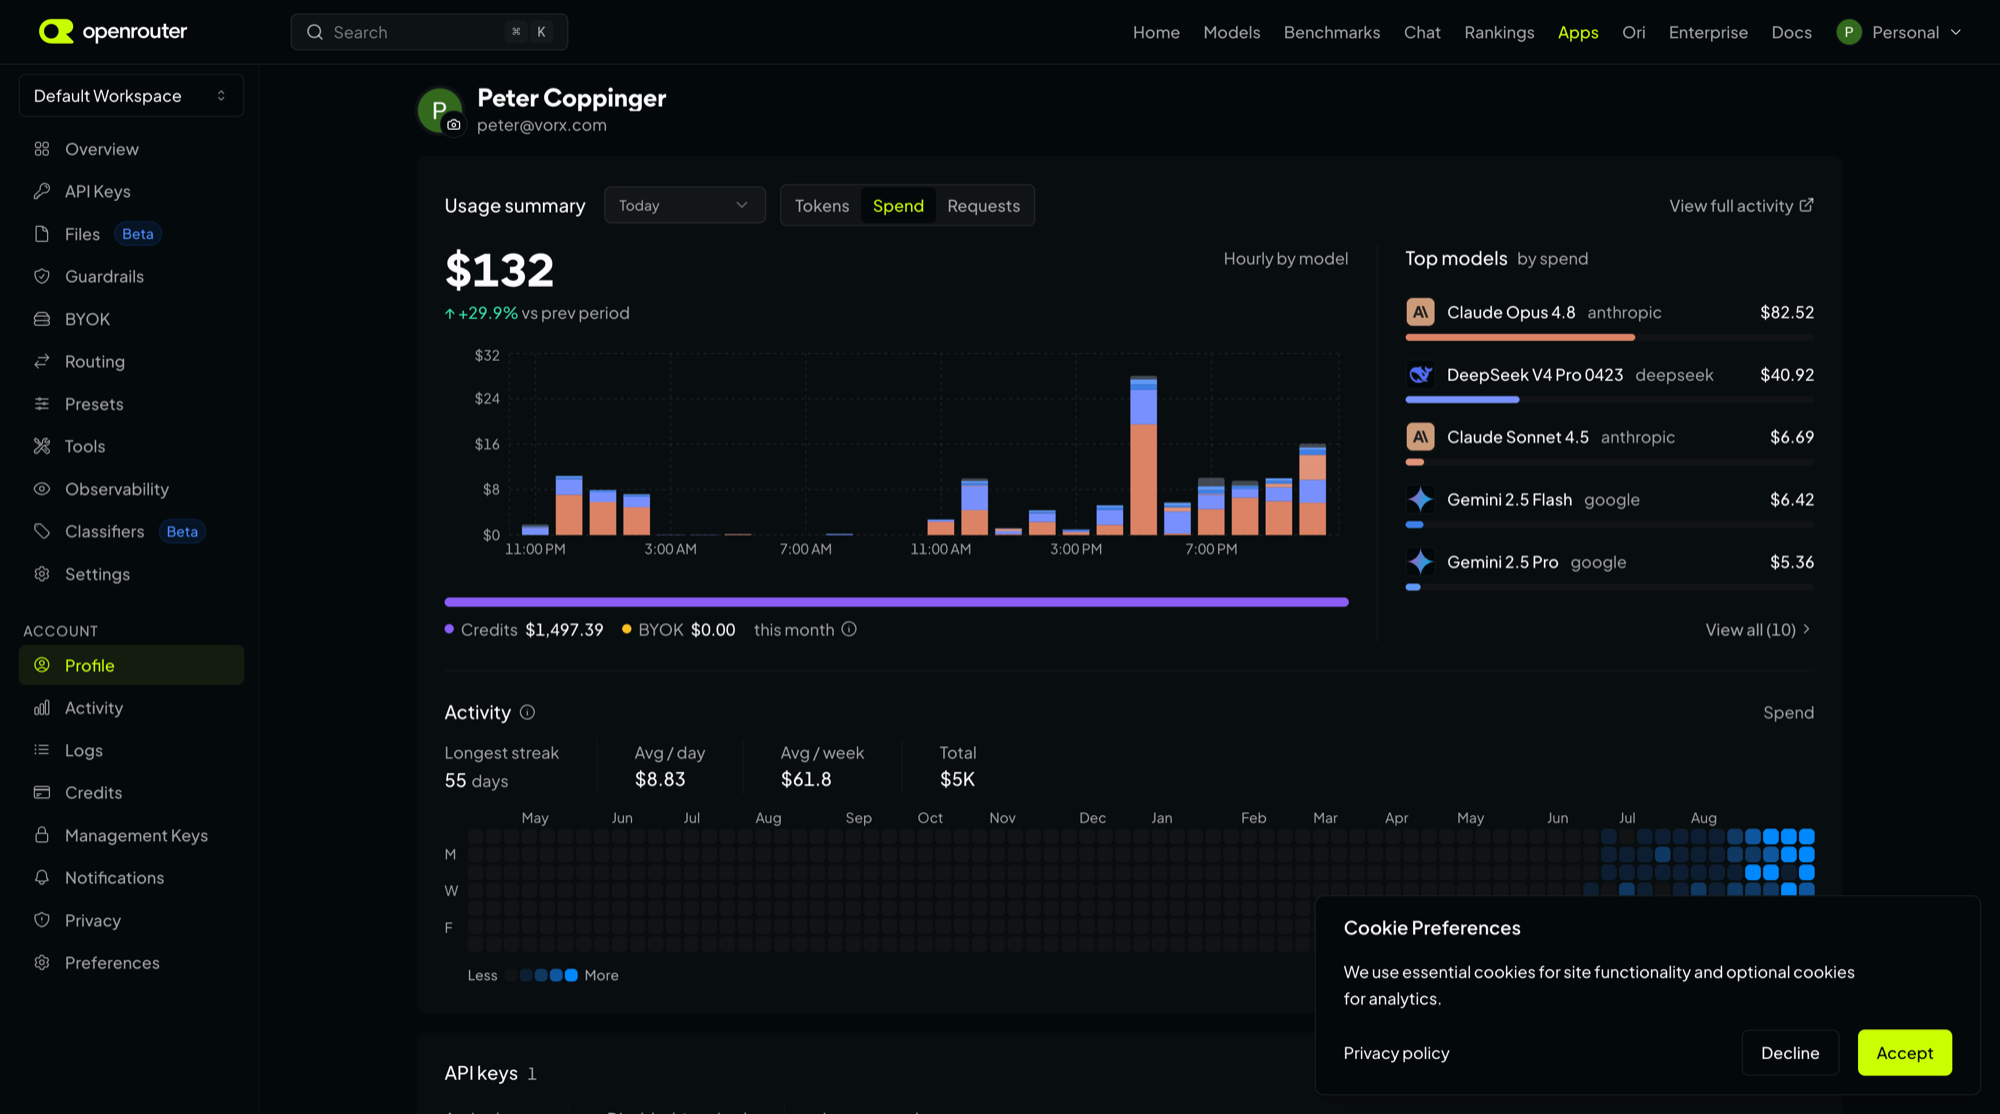
Task: Click the purple credits usage progress bar
Action: click(896, 602)
